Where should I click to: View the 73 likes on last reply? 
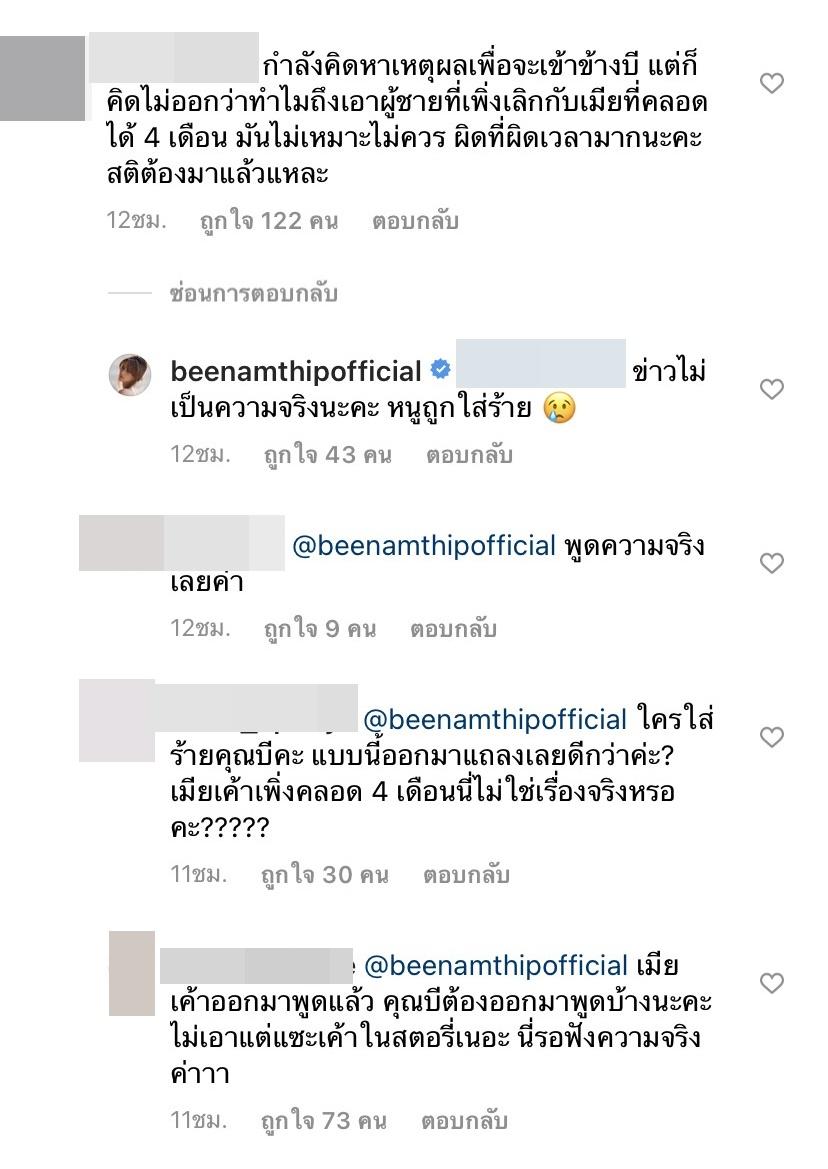(324, 1121)
